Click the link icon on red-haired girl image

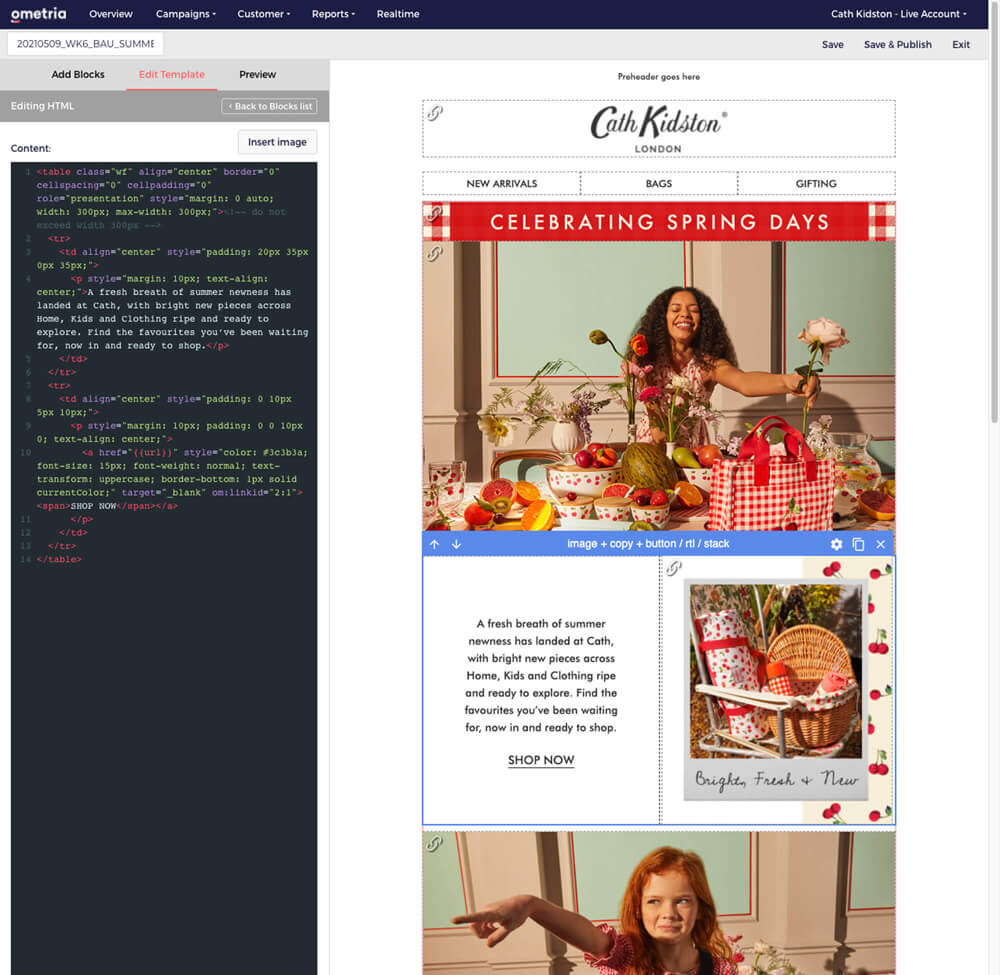click(x=435, y=843)
